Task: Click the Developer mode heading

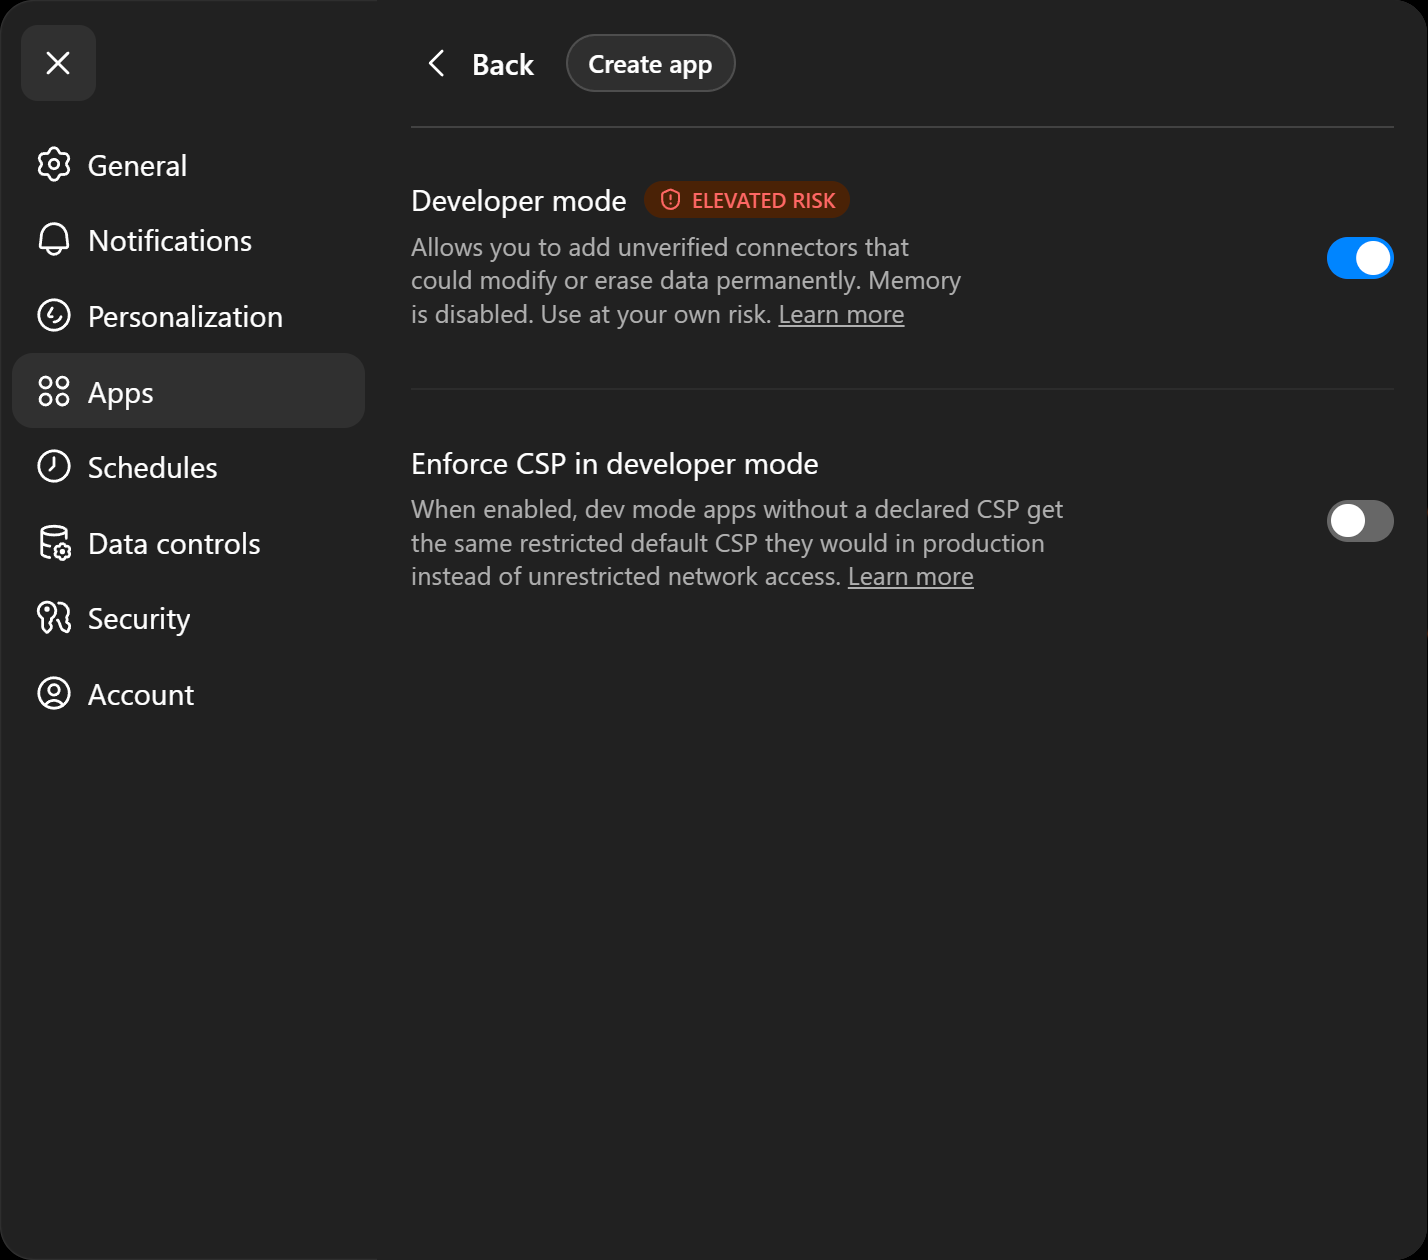Action: (x=519, y=201)
